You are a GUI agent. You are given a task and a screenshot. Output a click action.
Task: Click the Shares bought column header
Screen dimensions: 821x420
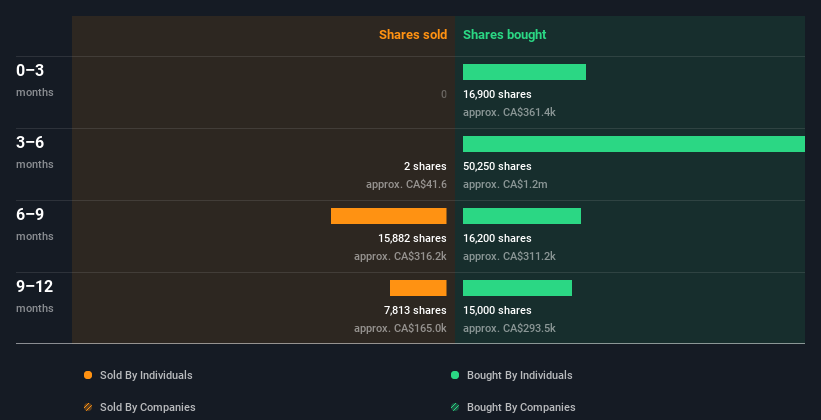[504, 35]
